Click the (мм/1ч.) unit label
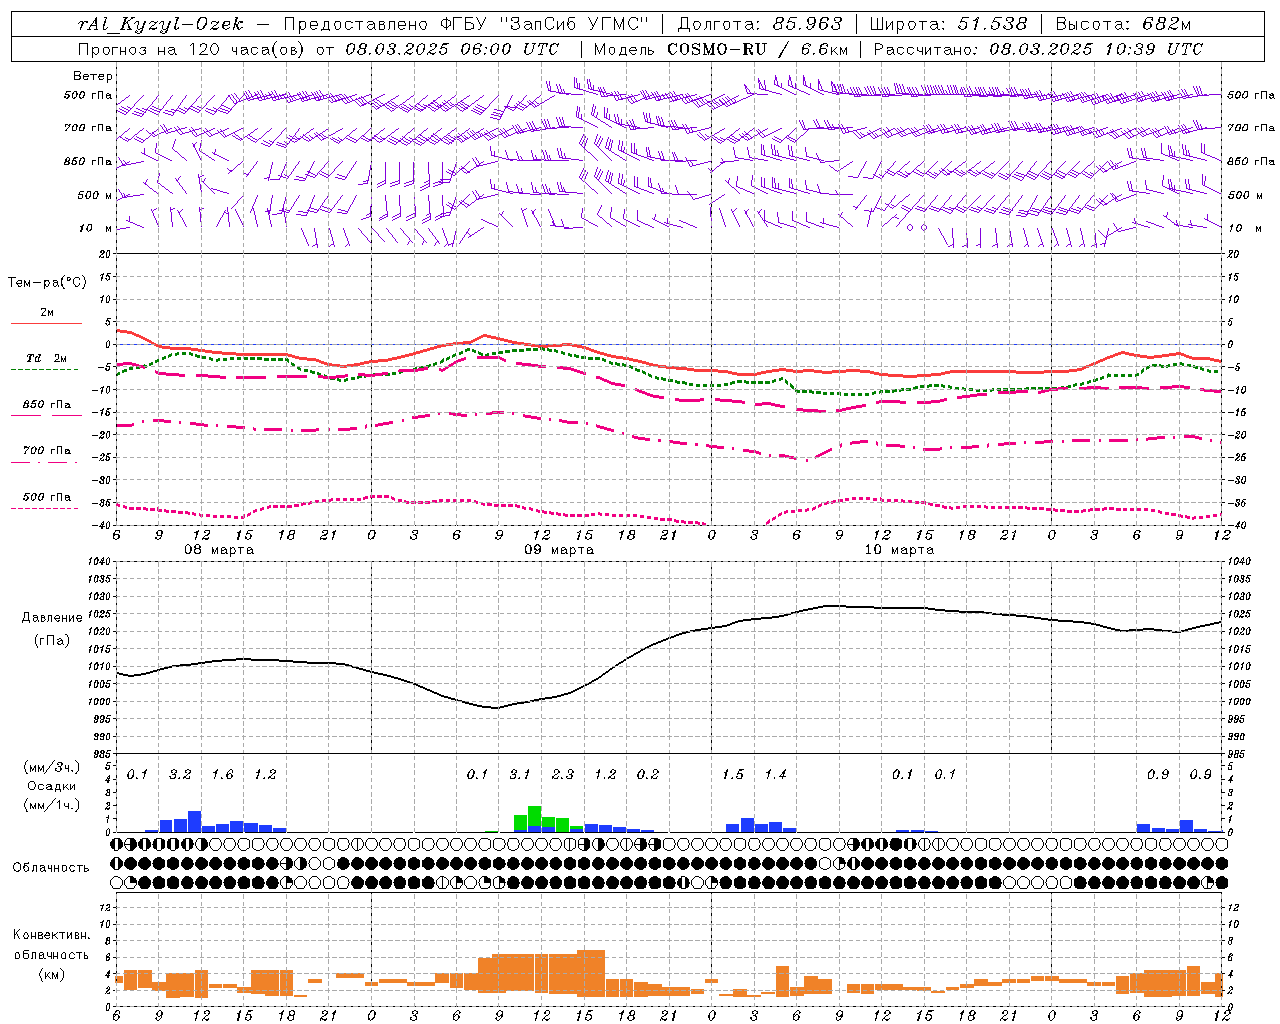The image size is (1280, 1024). (x=52, y=805)
